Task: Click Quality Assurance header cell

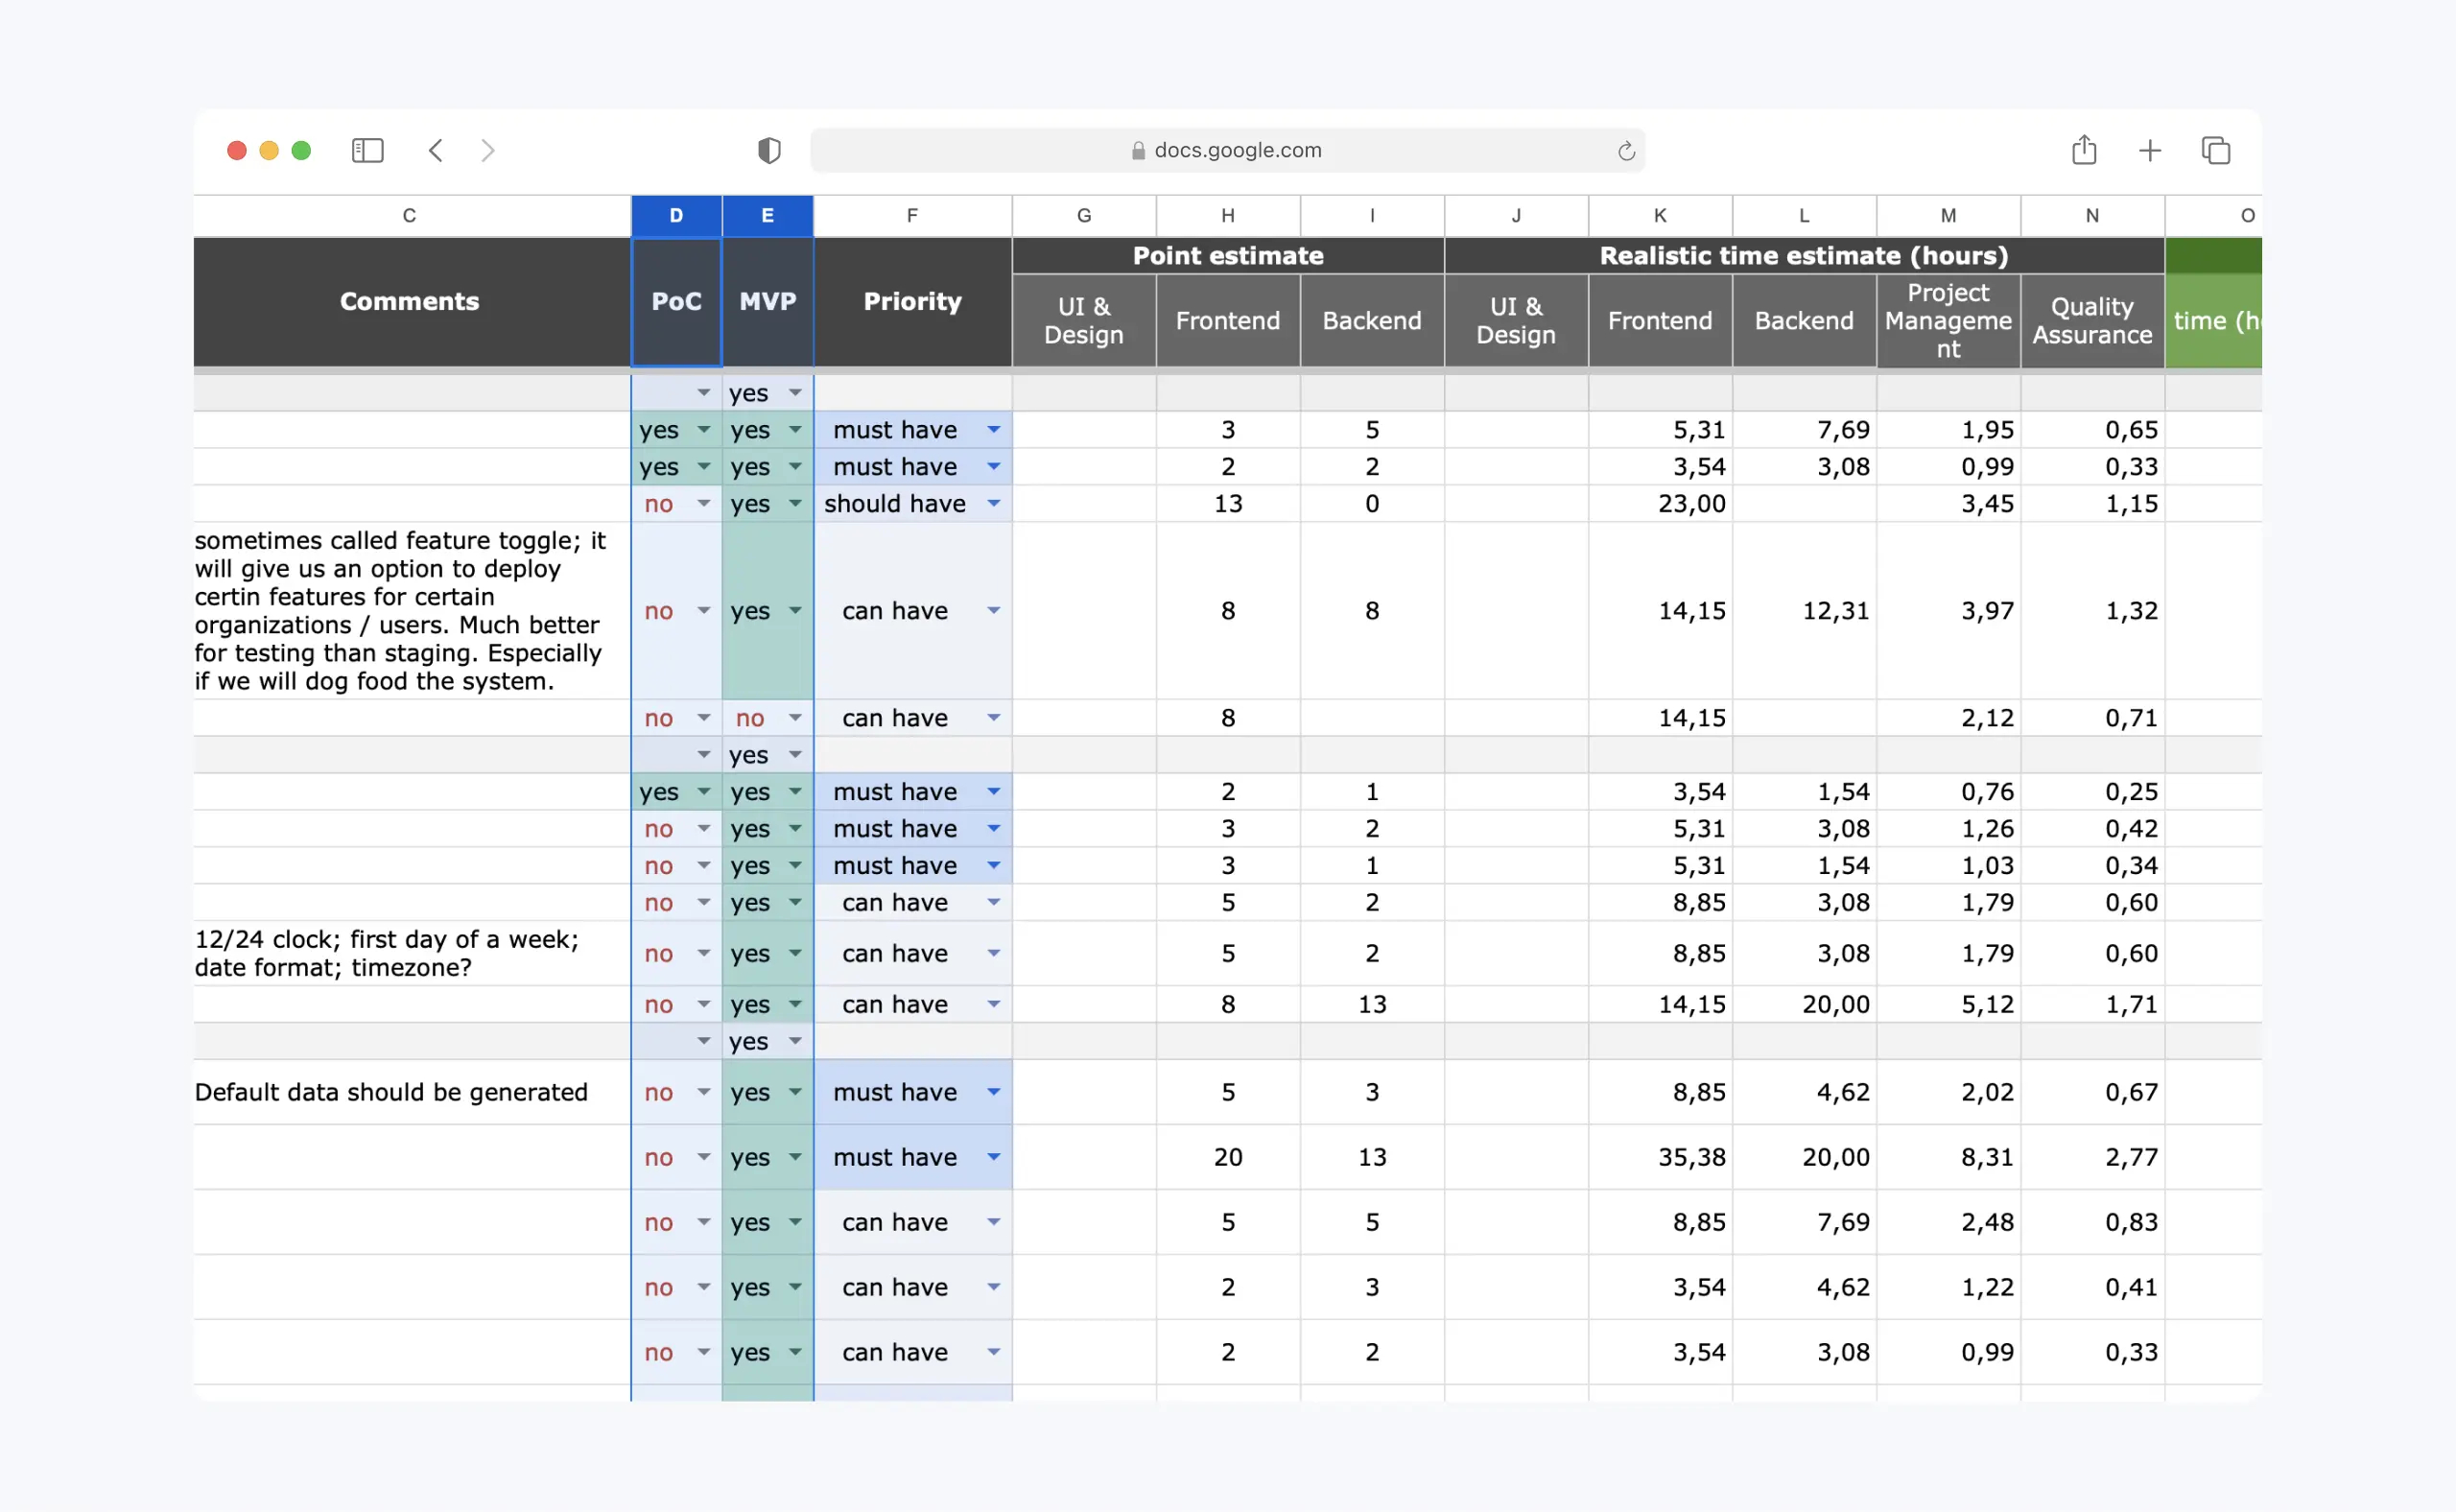Action: point(2092,321)
